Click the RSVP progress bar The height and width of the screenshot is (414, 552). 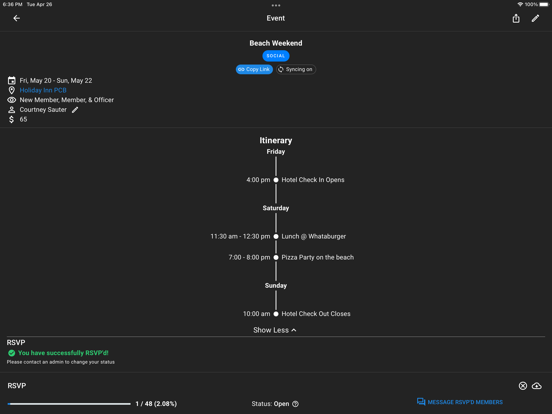coord(69,404)
